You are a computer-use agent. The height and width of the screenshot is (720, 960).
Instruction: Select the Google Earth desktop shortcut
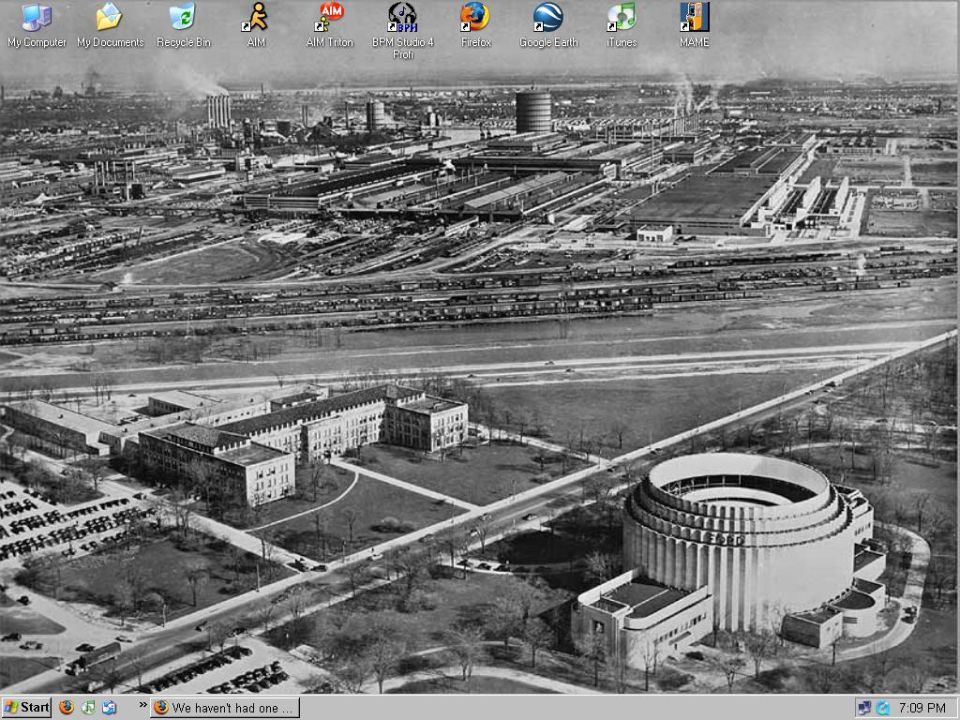click(548, 25)
